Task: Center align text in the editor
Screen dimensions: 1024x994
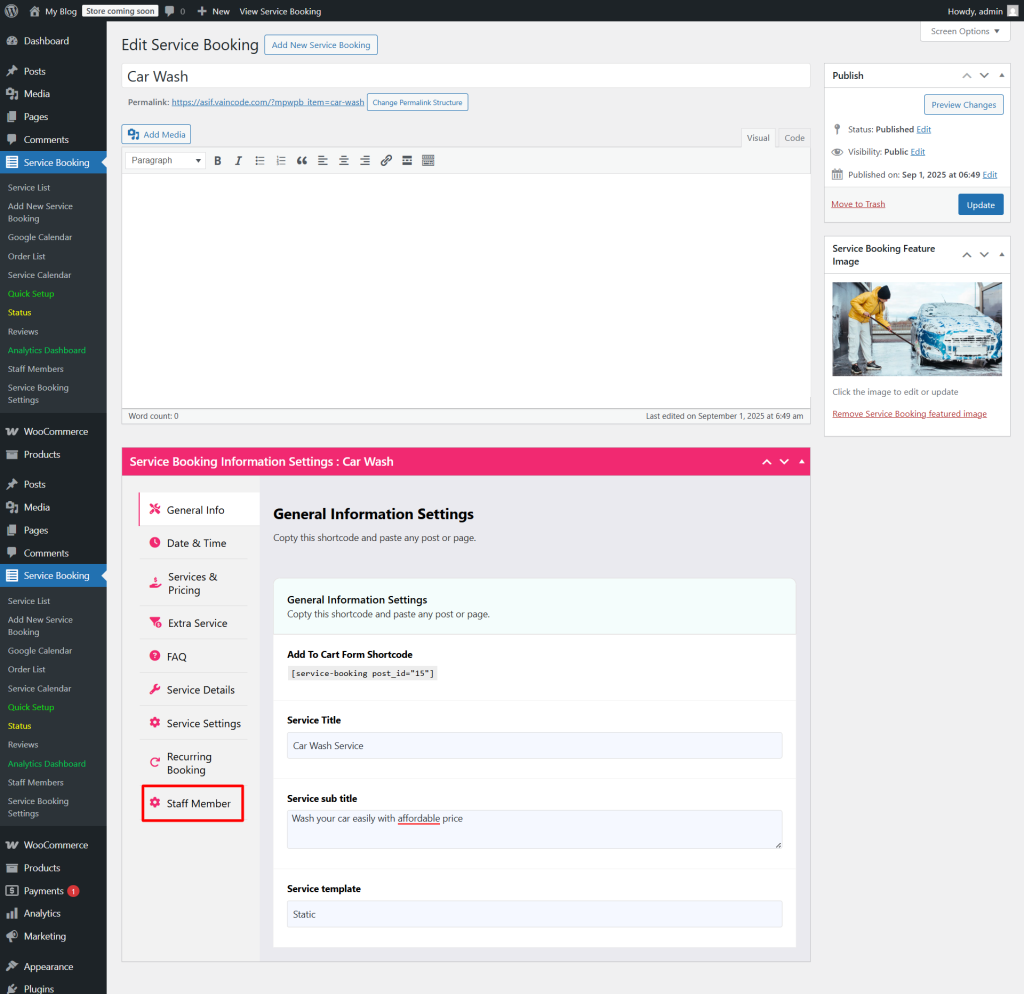Action: click(x=344, y=161)
